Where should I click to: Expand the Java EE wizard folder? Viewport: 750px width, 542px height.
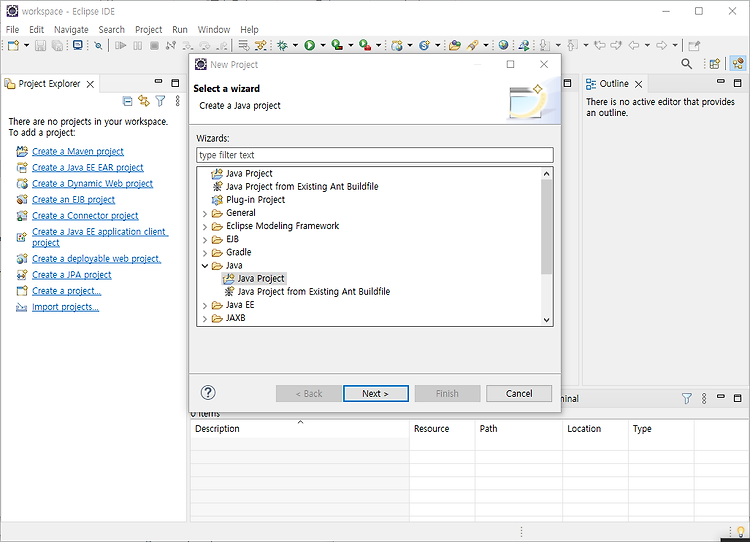pyautogui.click(x=205, y=305)
